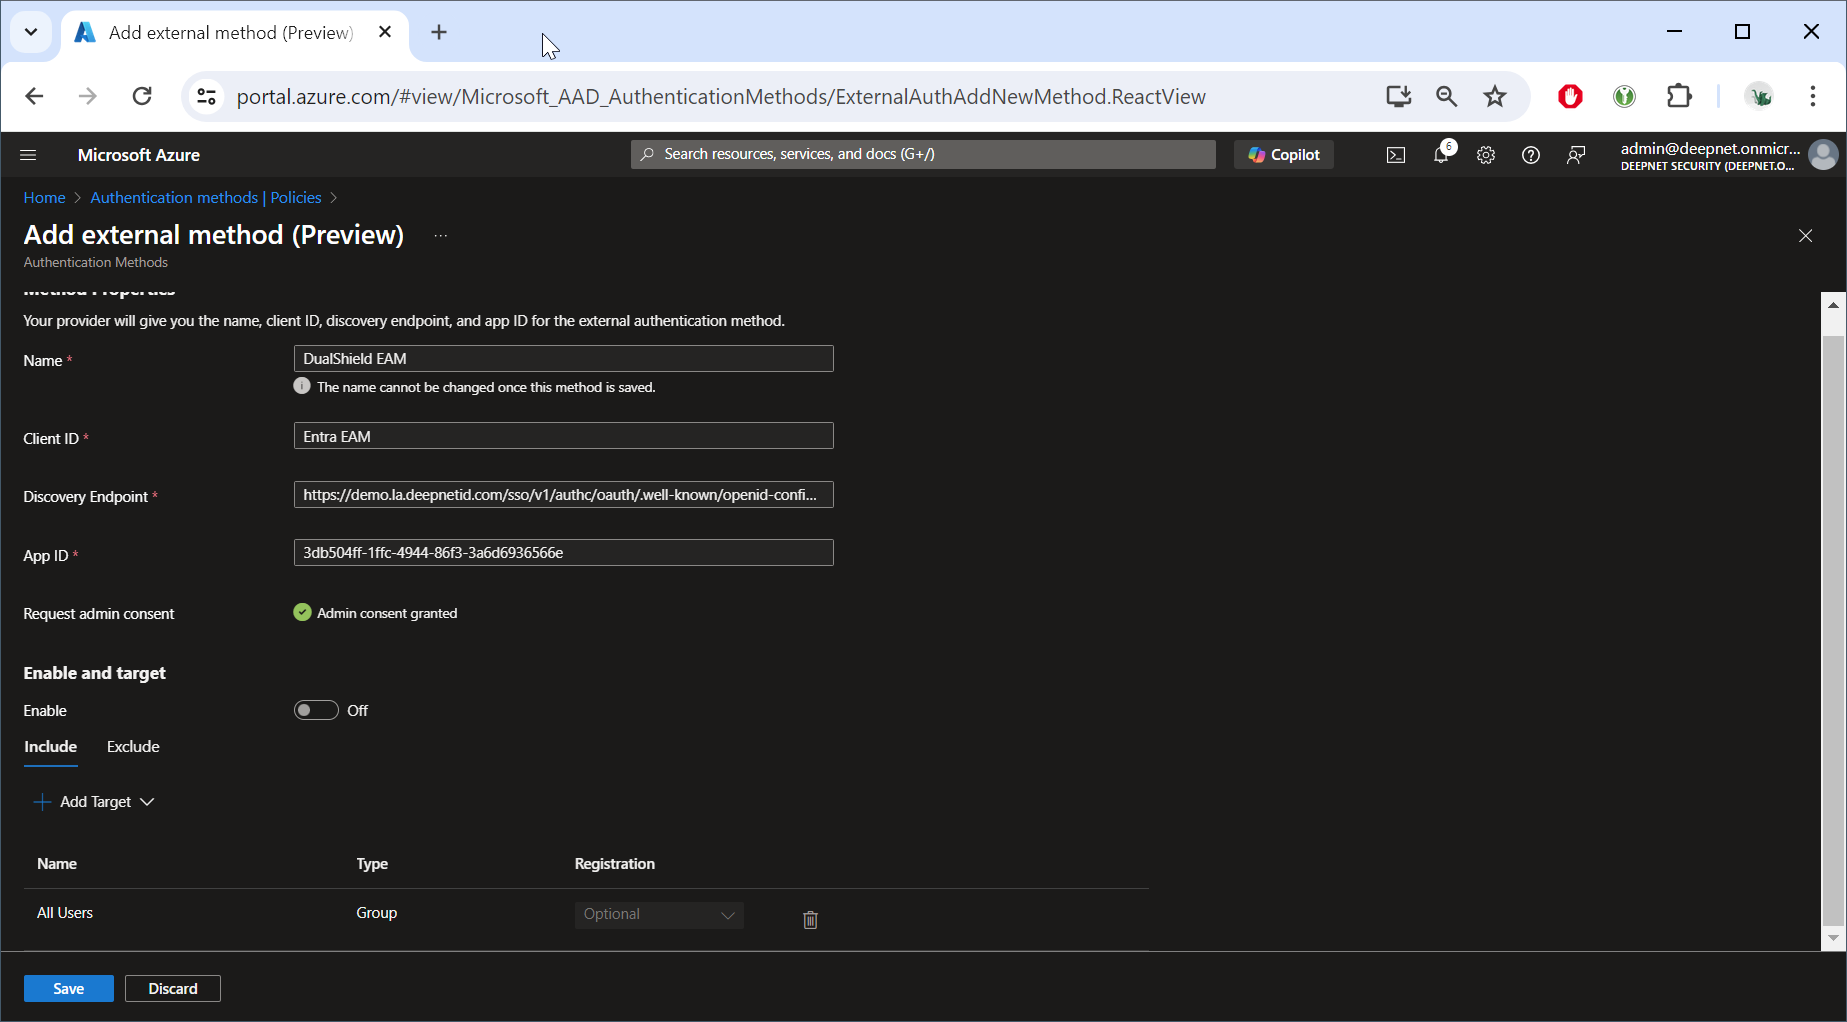Click the scroll down arrow on scrollbar

(x=1832, y=938)
